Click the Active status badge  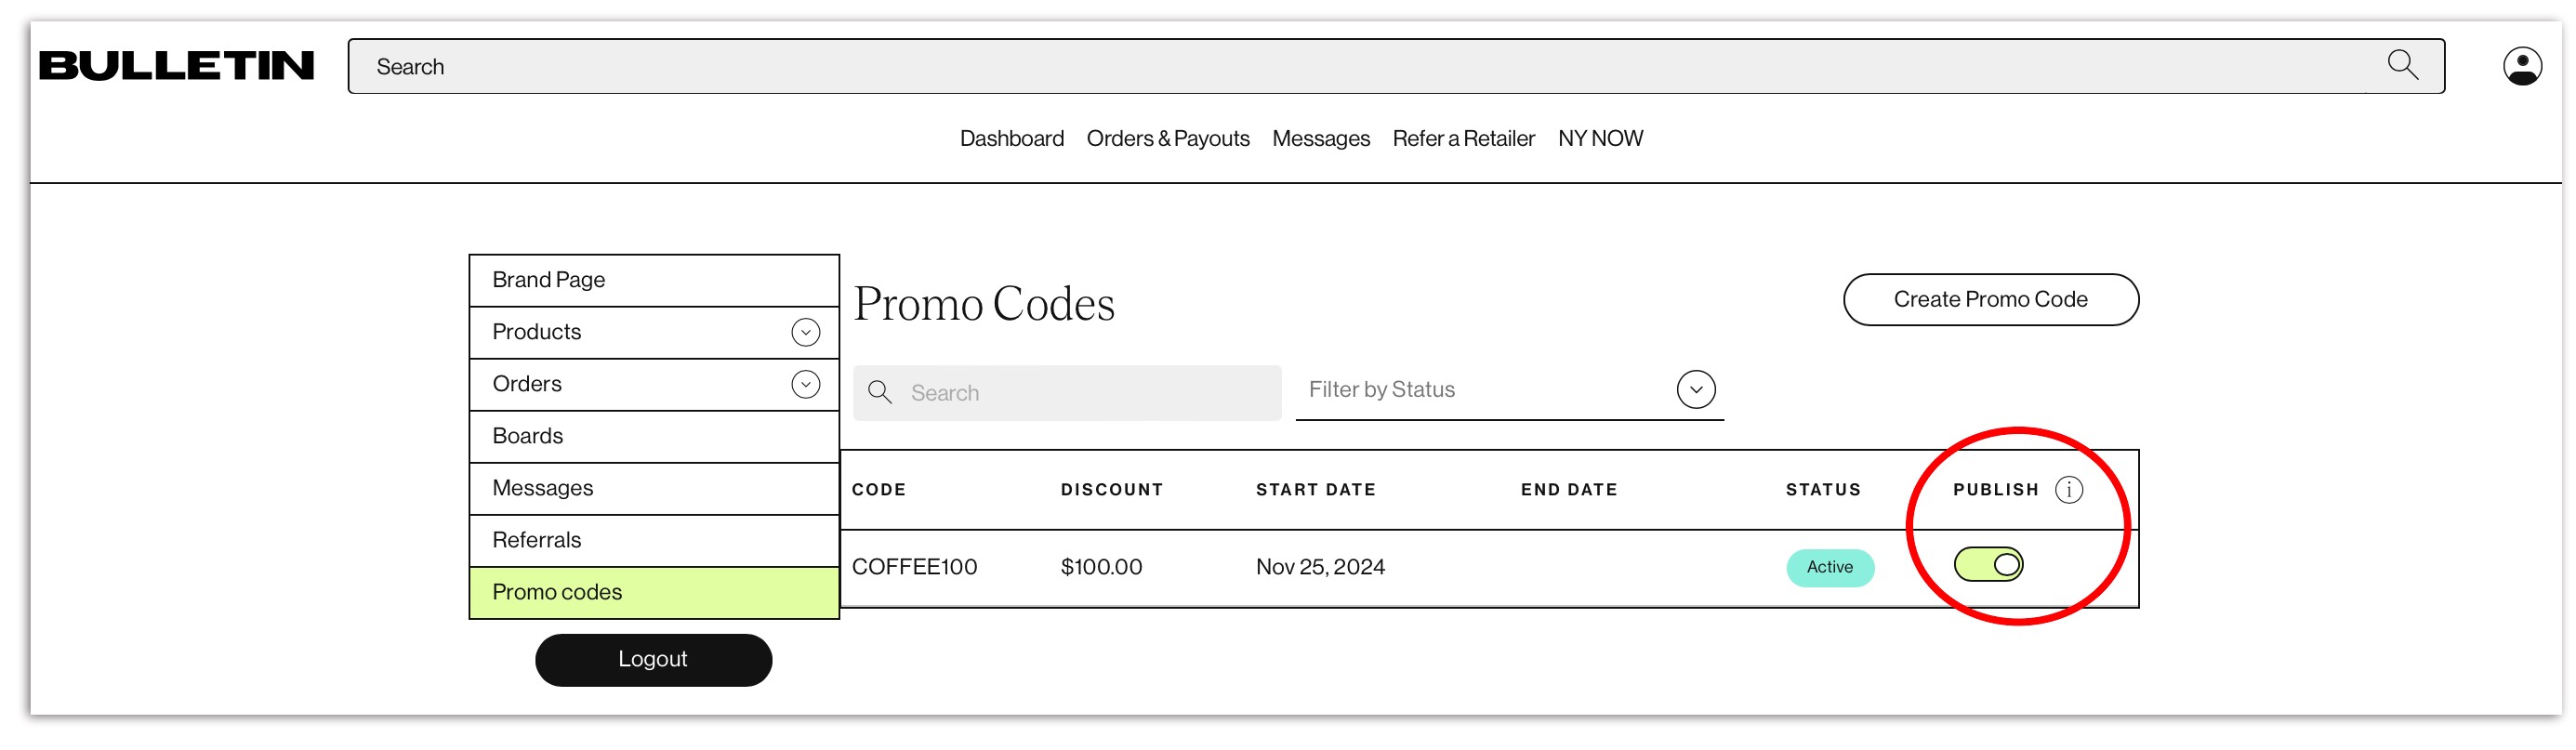click(x=1829, y=567)
